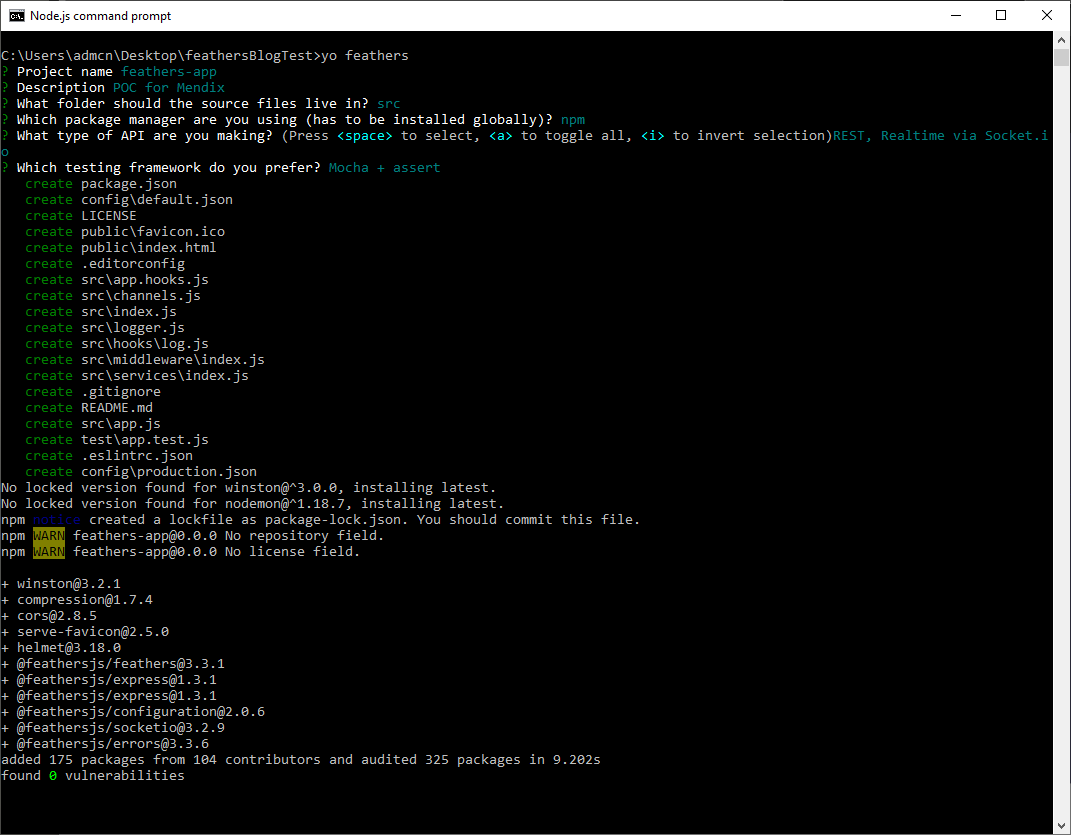Click the 'REST, Realtime via Socket.i' API answer
1071x835 pixels.
[x=941, y=136]
